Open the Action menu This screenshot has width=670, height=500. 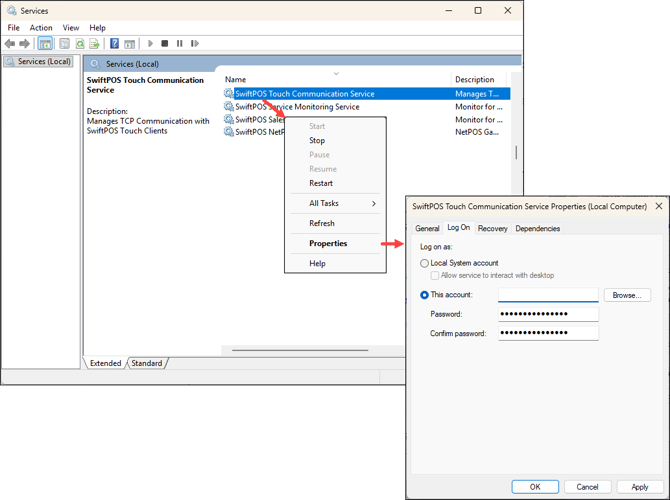click(x=41, y=28)
